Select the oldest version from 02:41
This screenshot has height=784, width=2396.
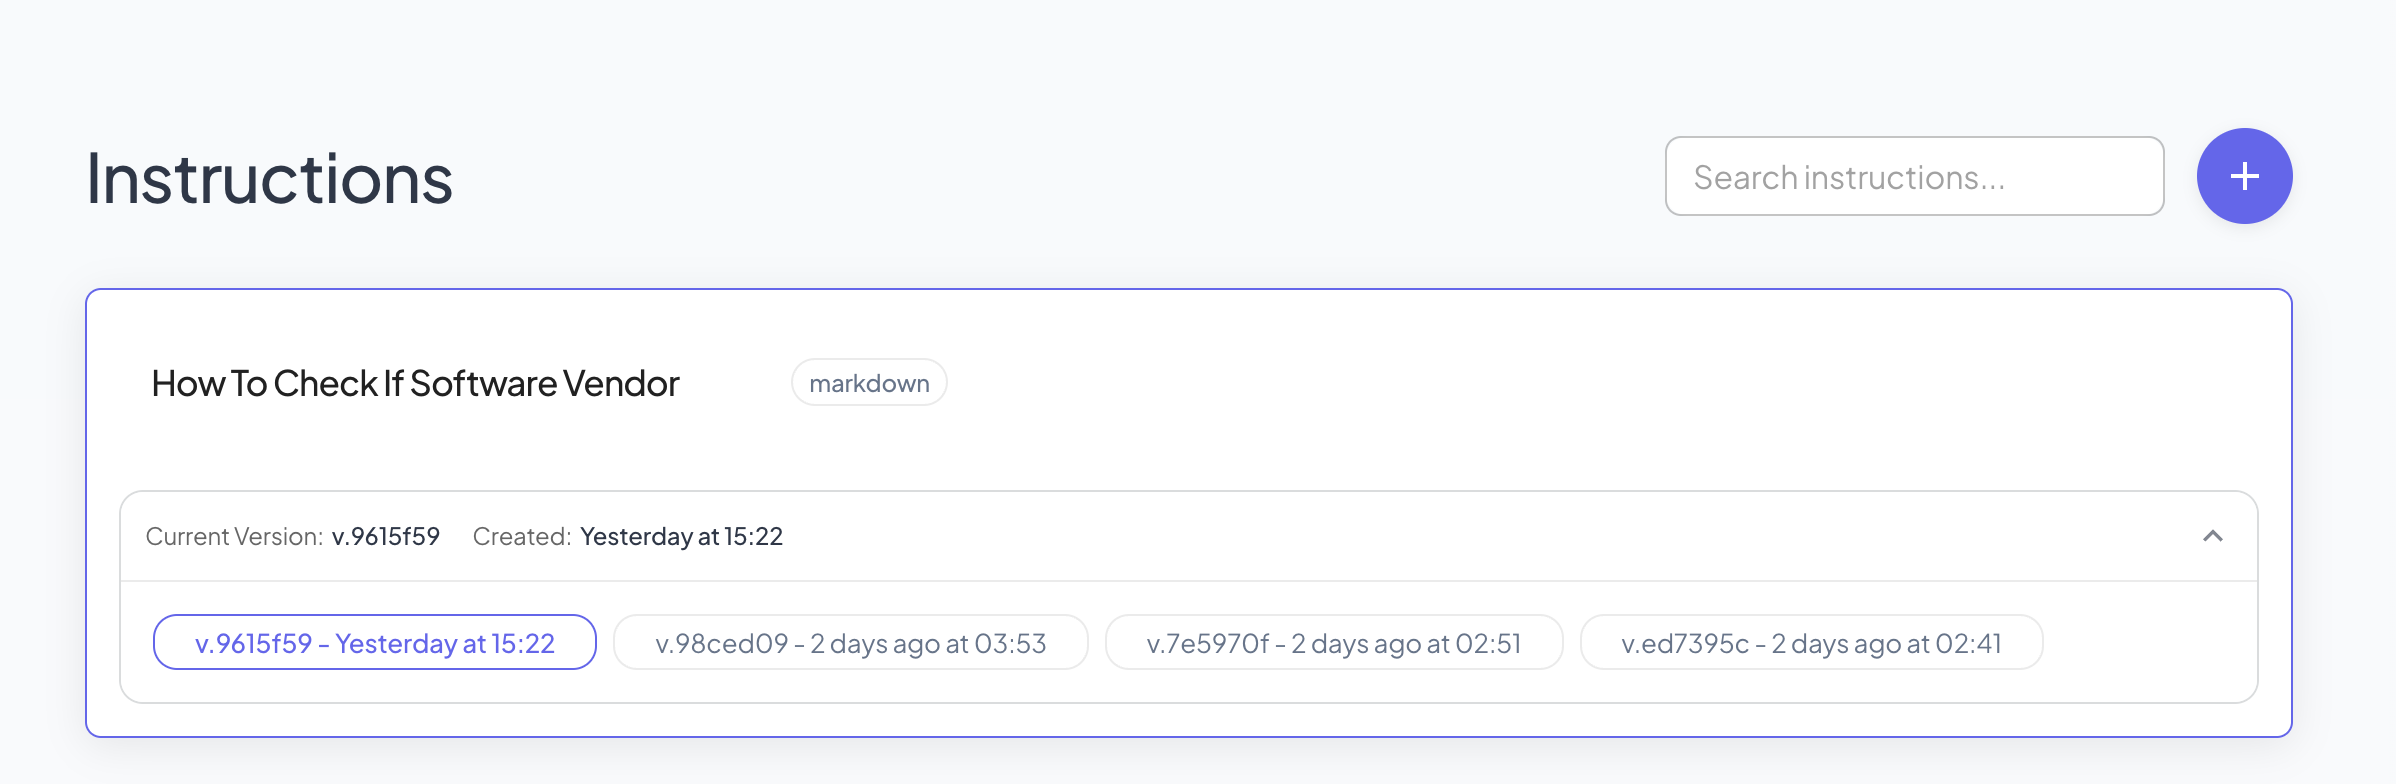tap(1811, 642)
